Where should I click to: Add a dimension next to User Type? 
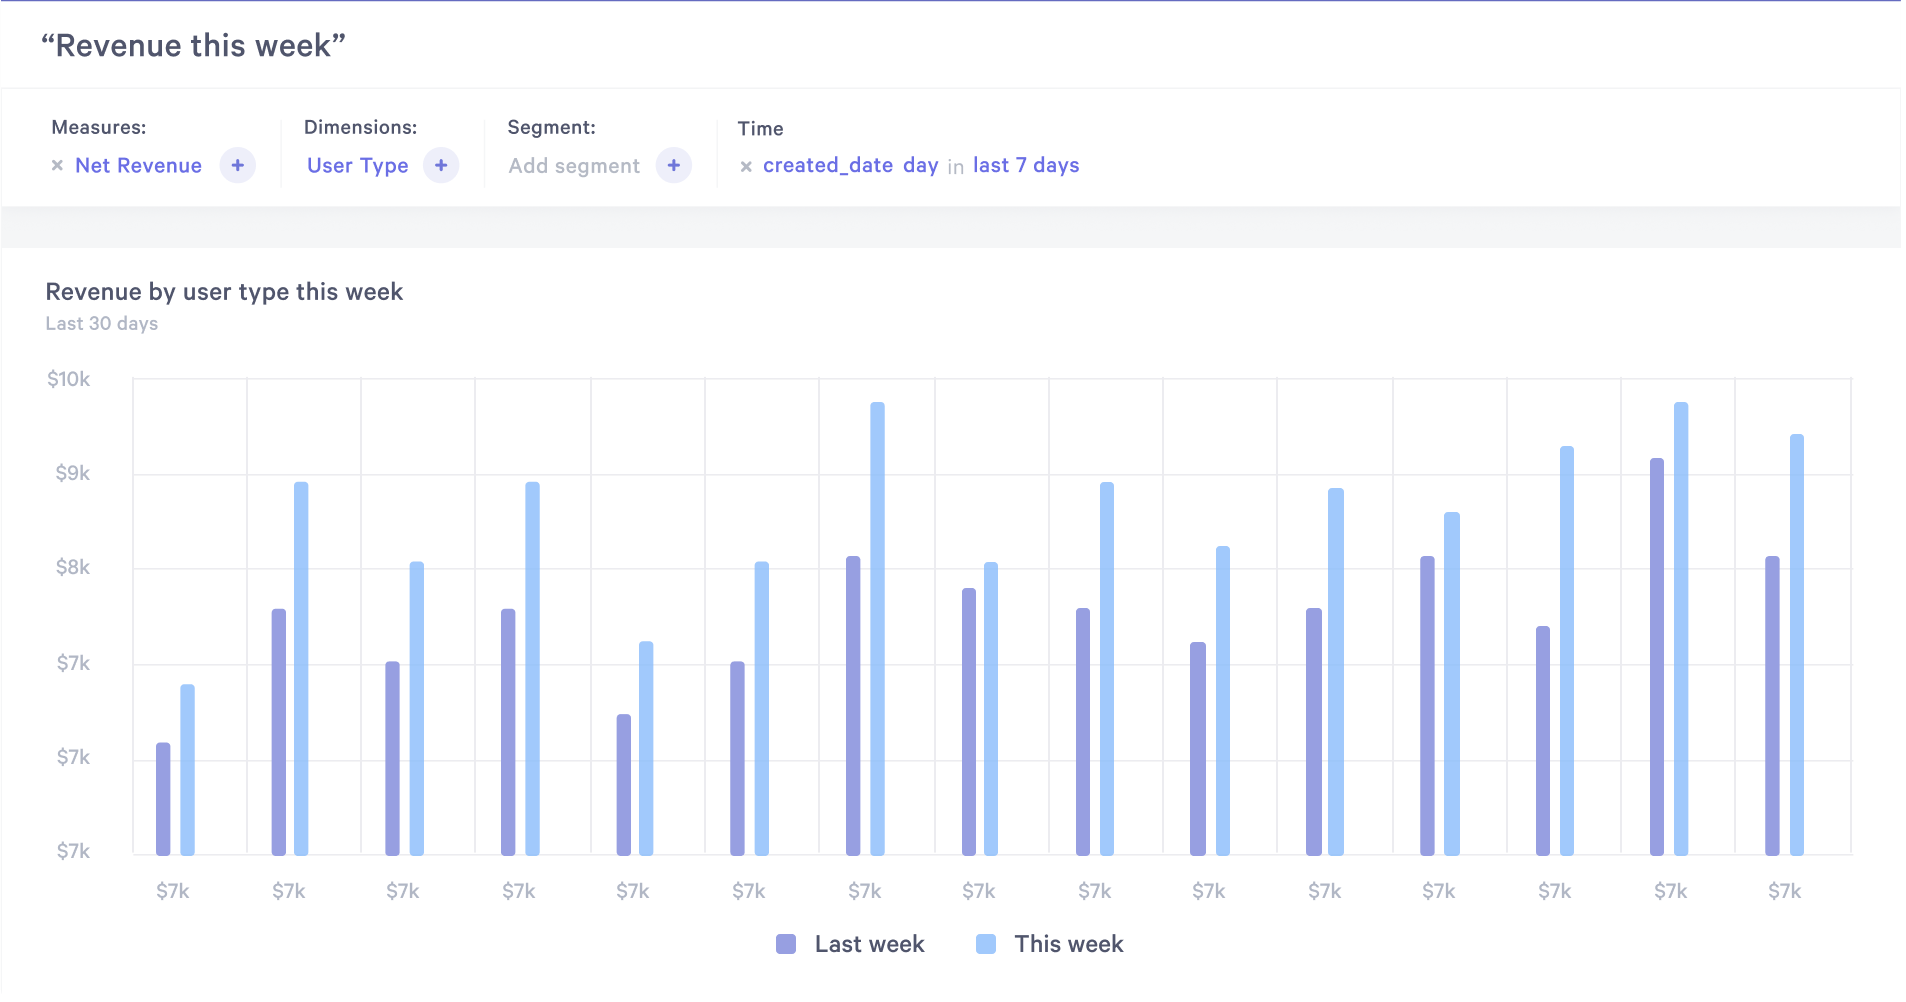pyautogui.click(x=441, y=165)
